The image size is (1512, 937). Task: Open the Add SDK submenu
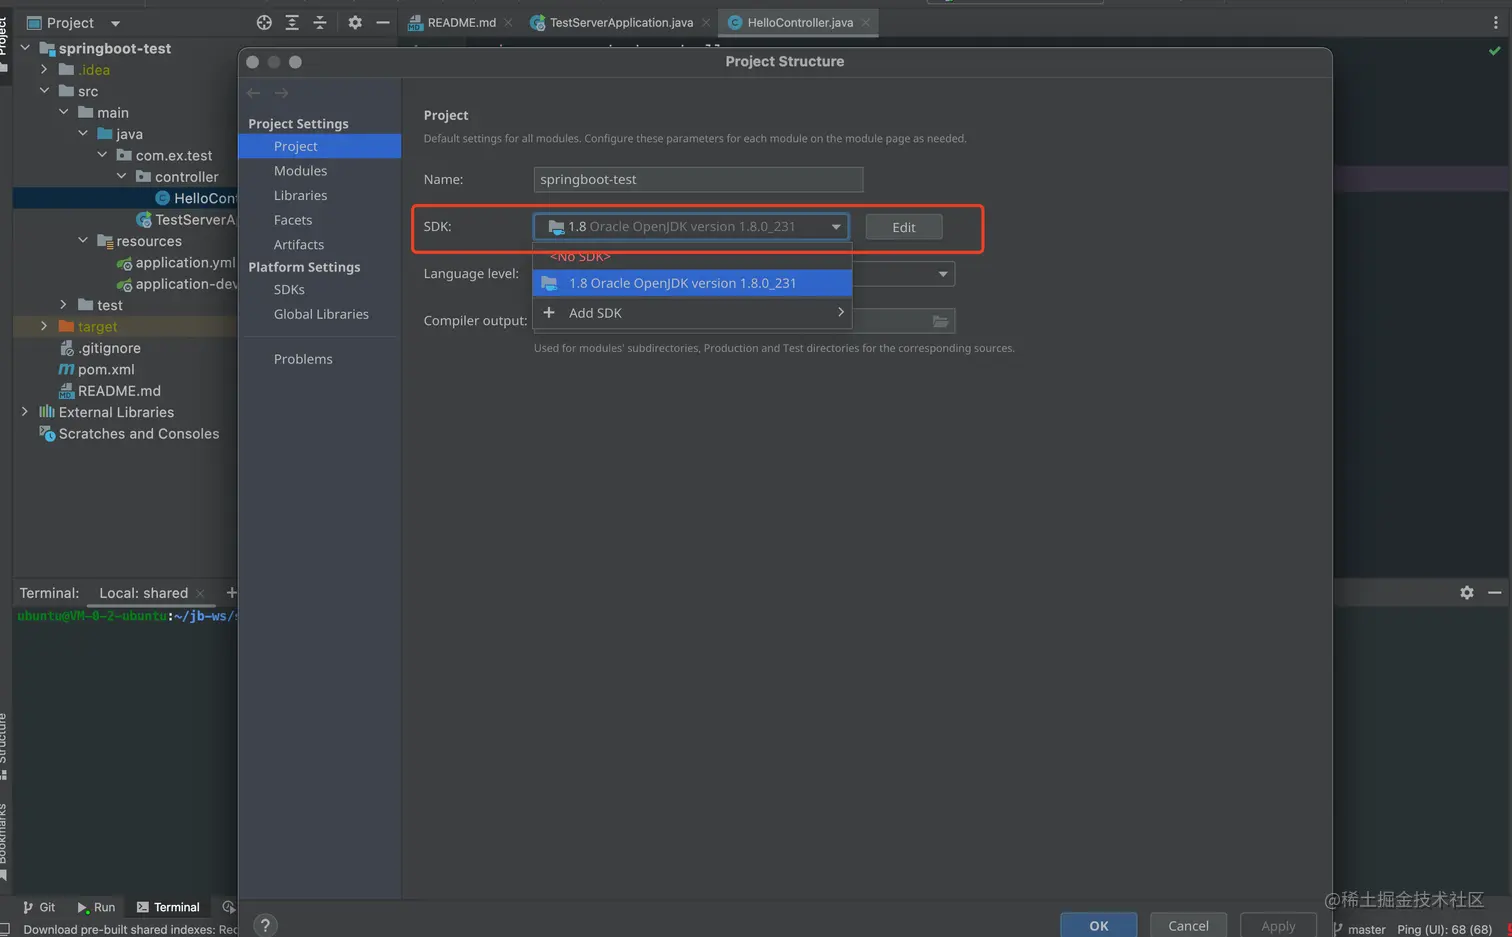[692, 313]
